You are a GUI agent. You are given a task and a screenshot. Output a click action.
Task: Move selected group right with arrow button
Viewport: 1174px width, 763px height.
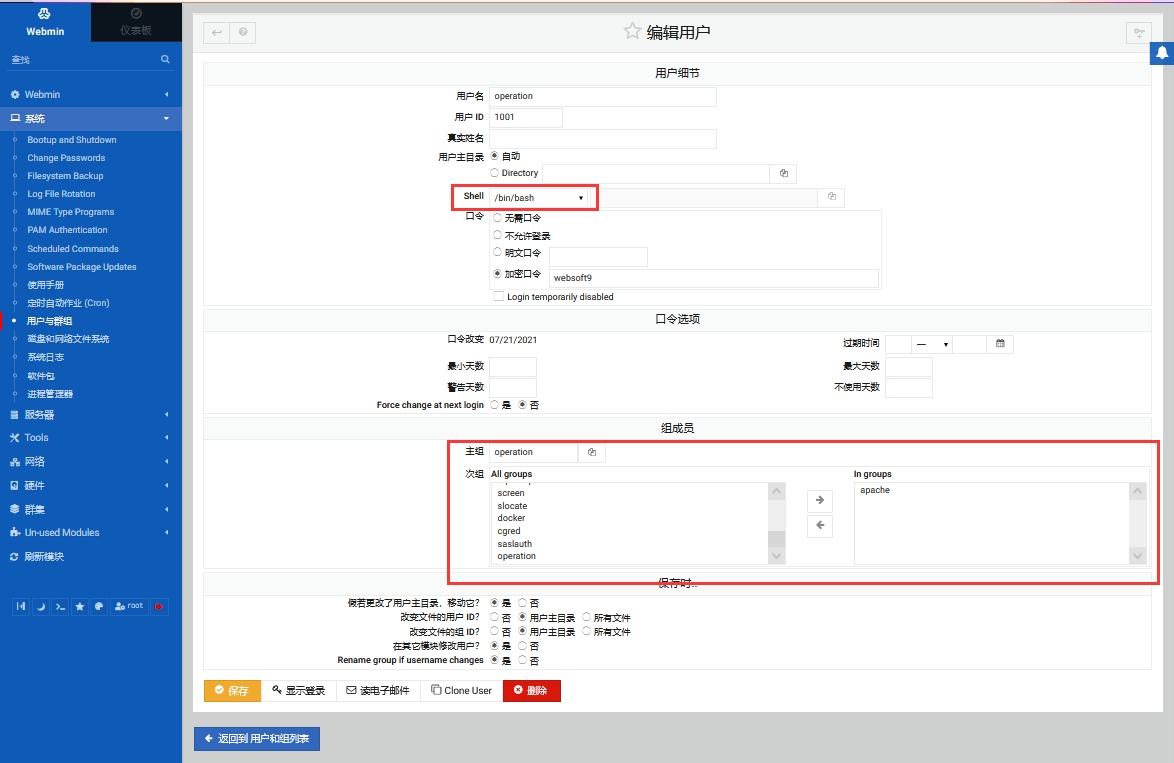(x=819, y=501)
